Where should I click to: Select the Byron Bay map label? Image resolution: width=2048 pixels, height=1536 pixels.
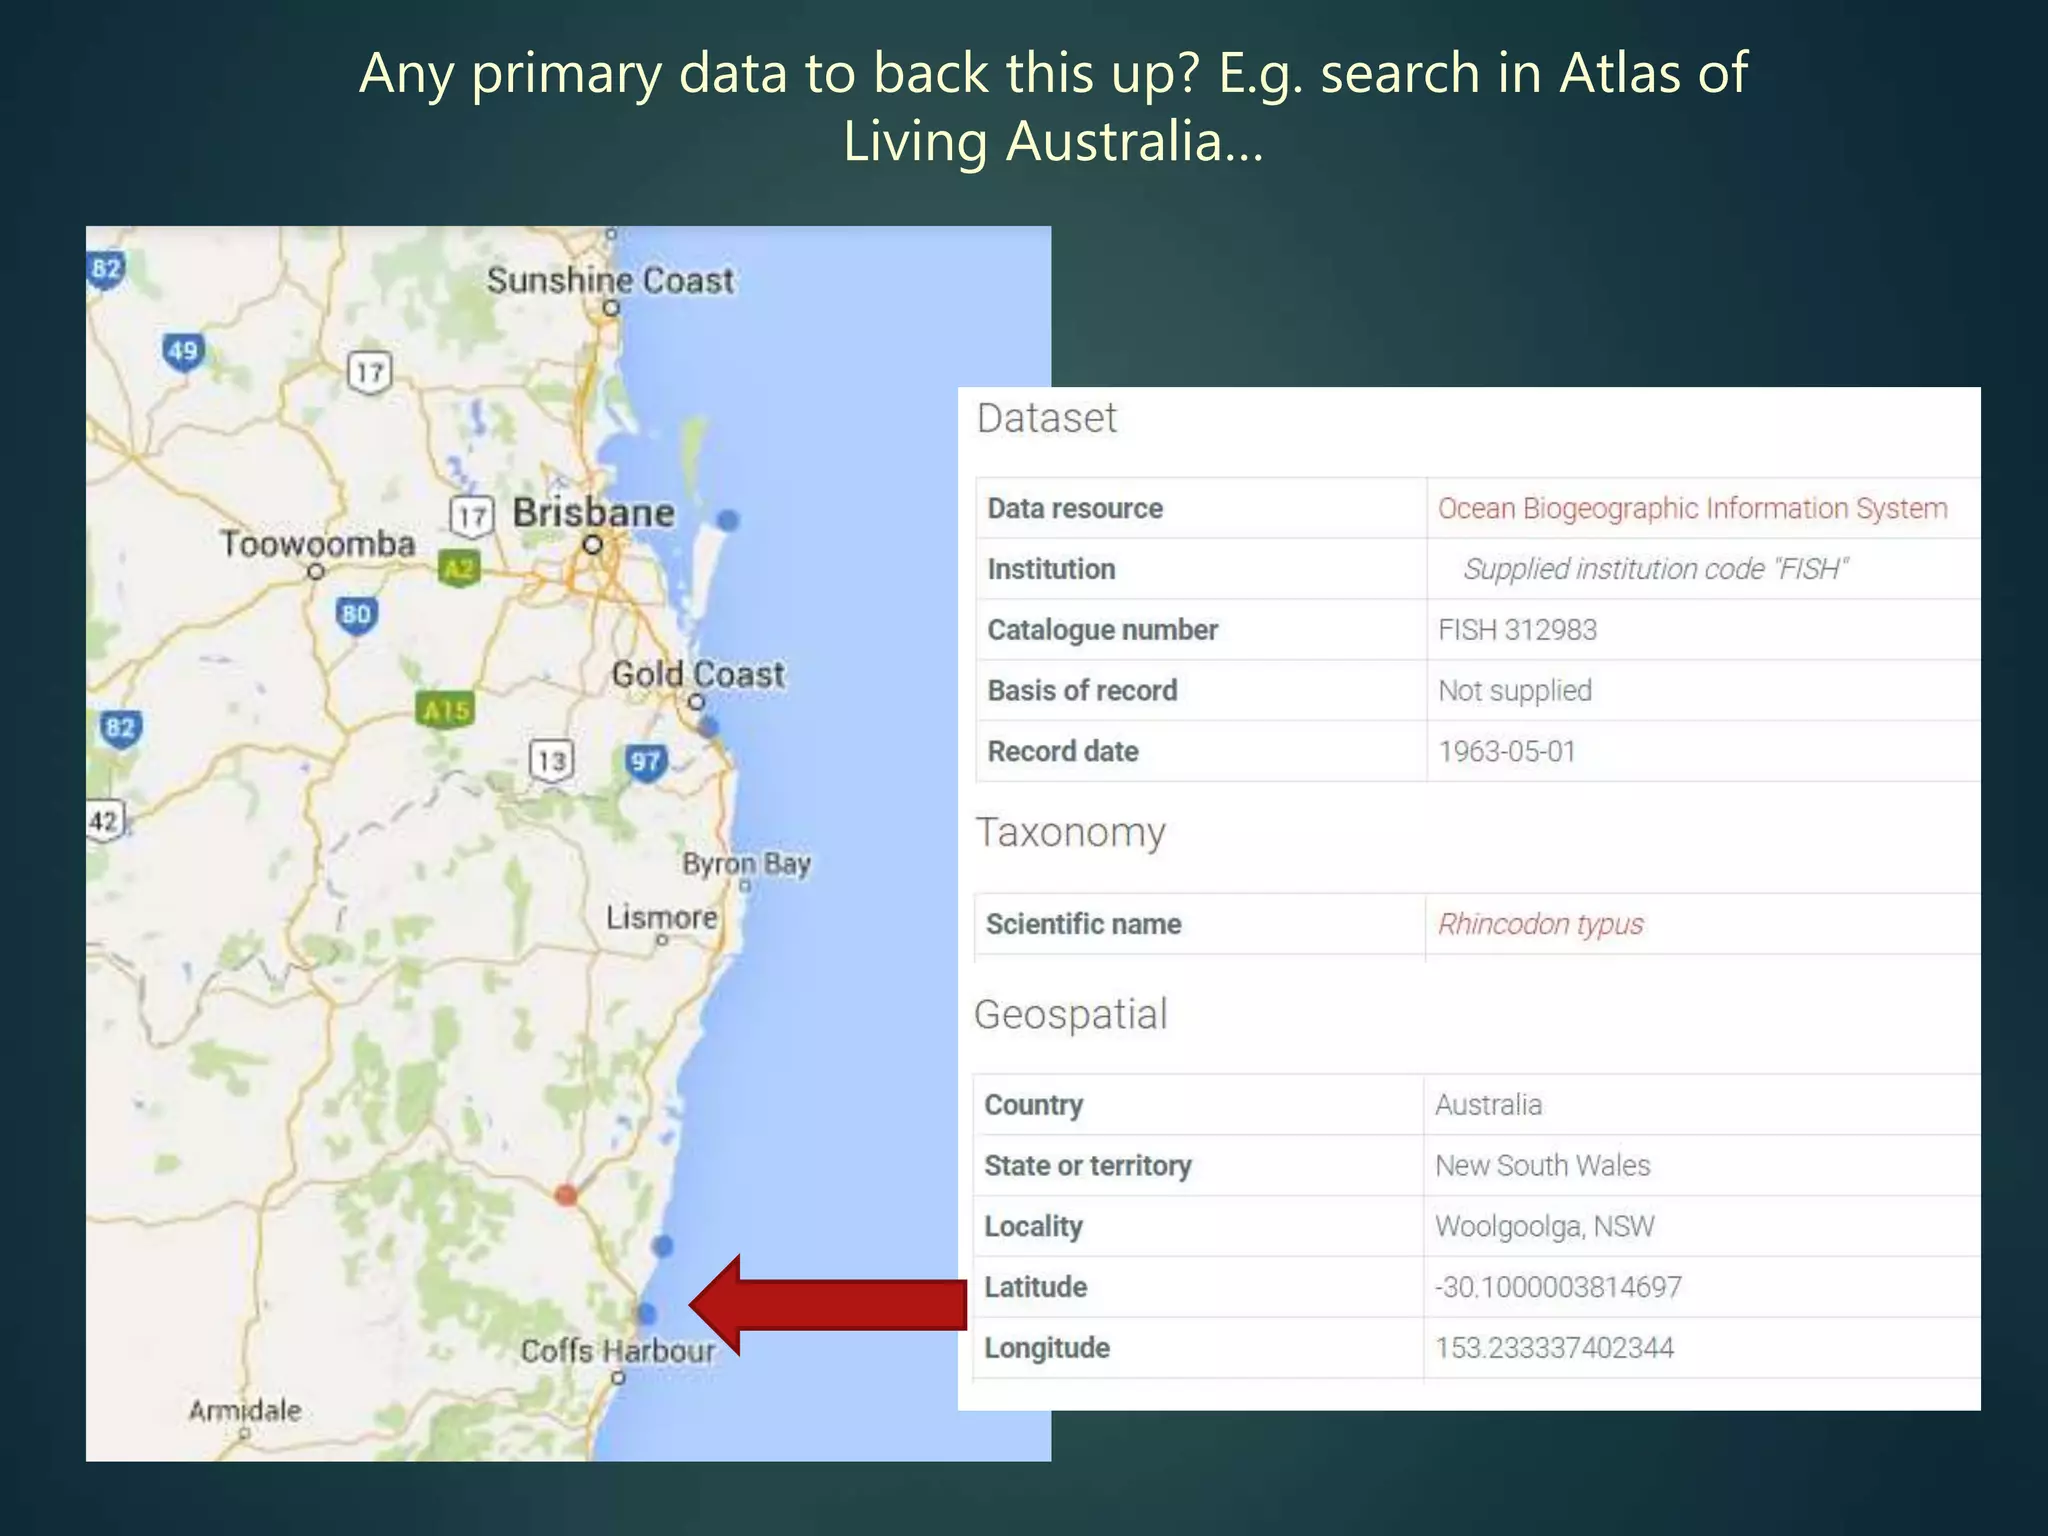pos(746,863)
